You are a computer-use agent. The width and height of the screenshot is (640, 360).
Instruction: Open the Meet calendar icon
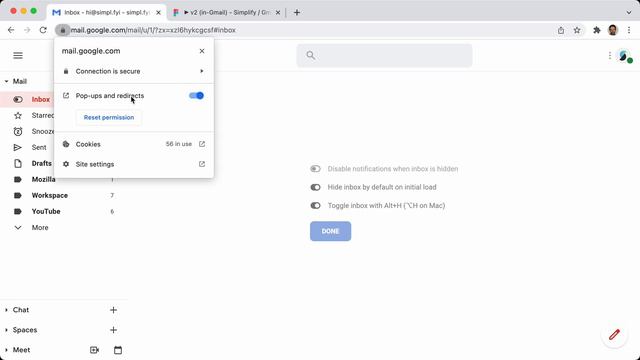click(118, 350)
